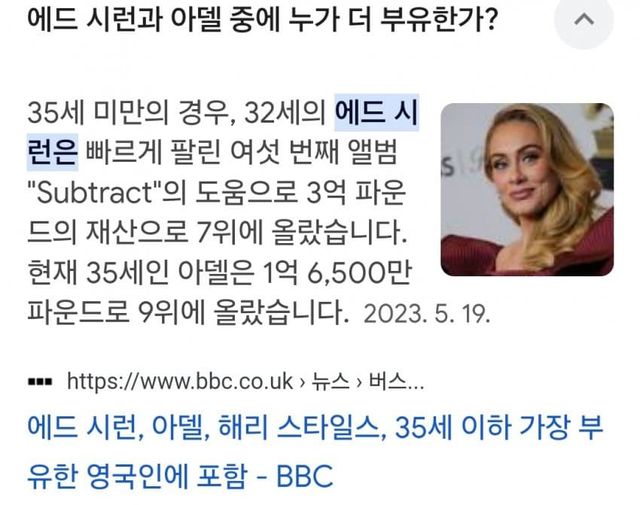Click highlighted 에드 시 text on first line
This screenshot has width=640, height=505.
[x=377, y=113]
